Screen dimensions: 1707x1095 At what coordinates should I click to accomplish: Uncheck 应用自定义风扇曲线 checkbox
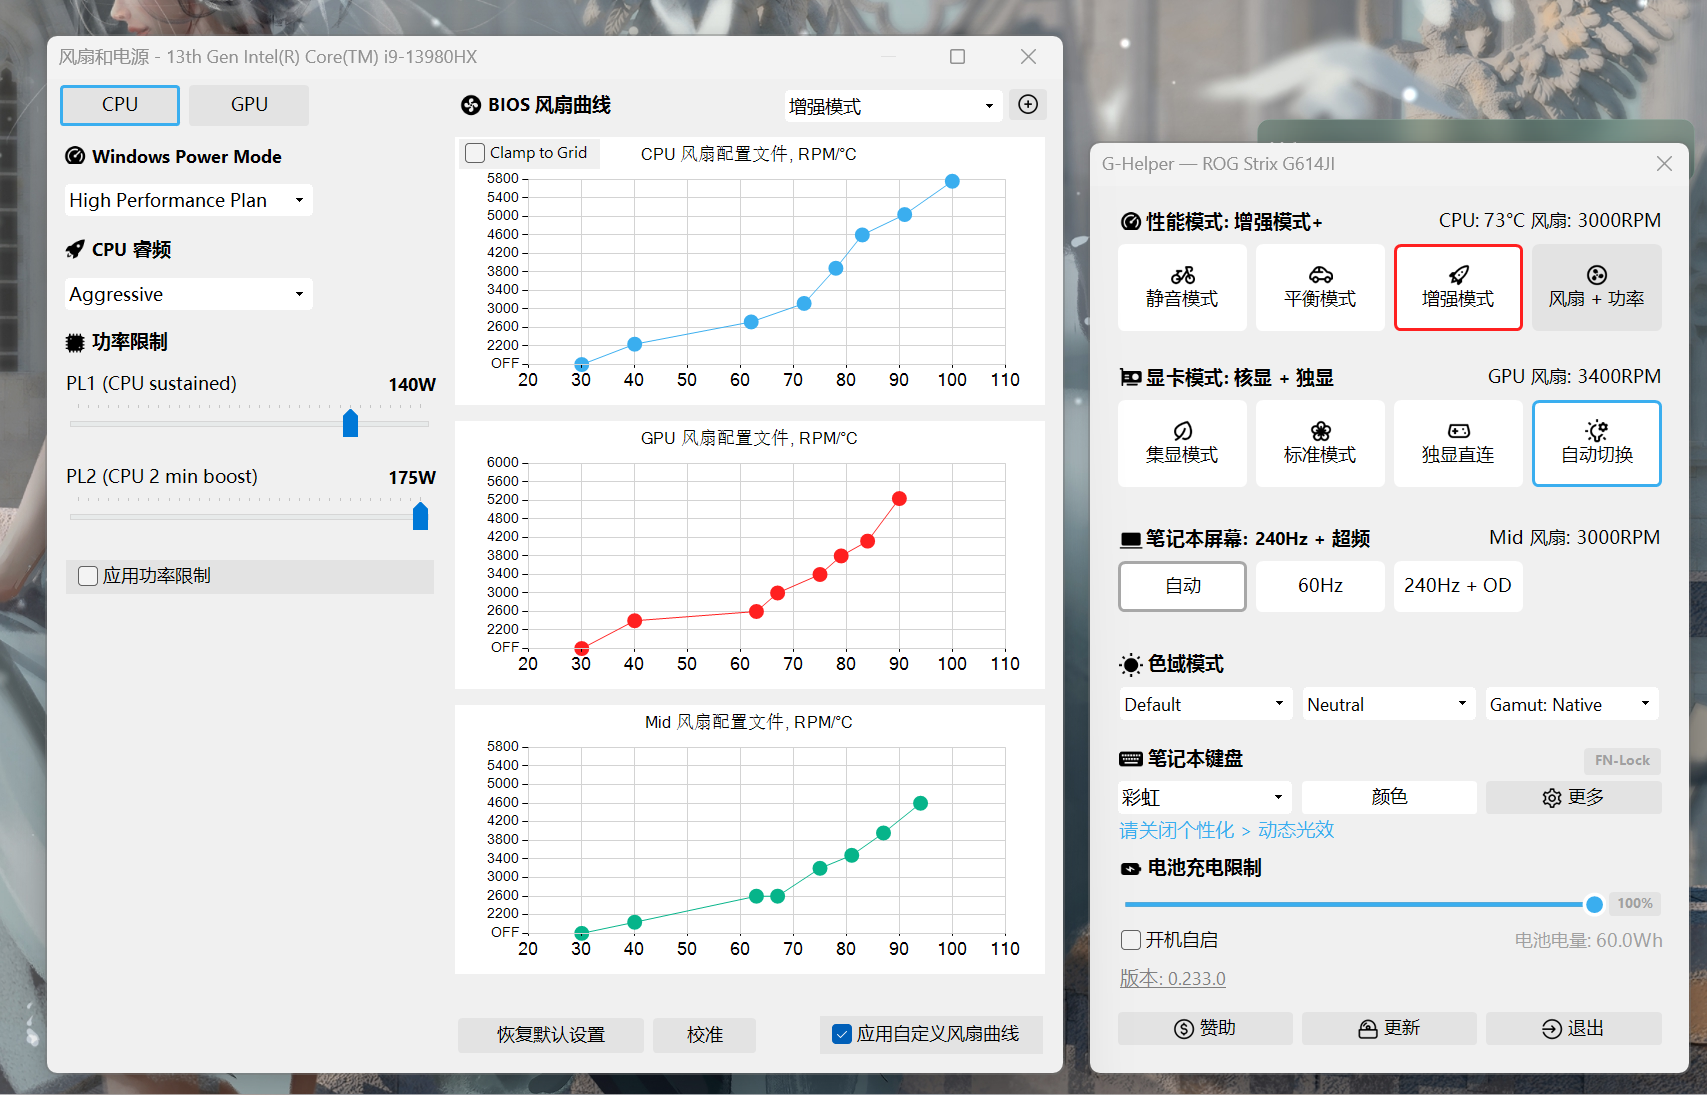pyautogui.click(x=842, y=1034)
